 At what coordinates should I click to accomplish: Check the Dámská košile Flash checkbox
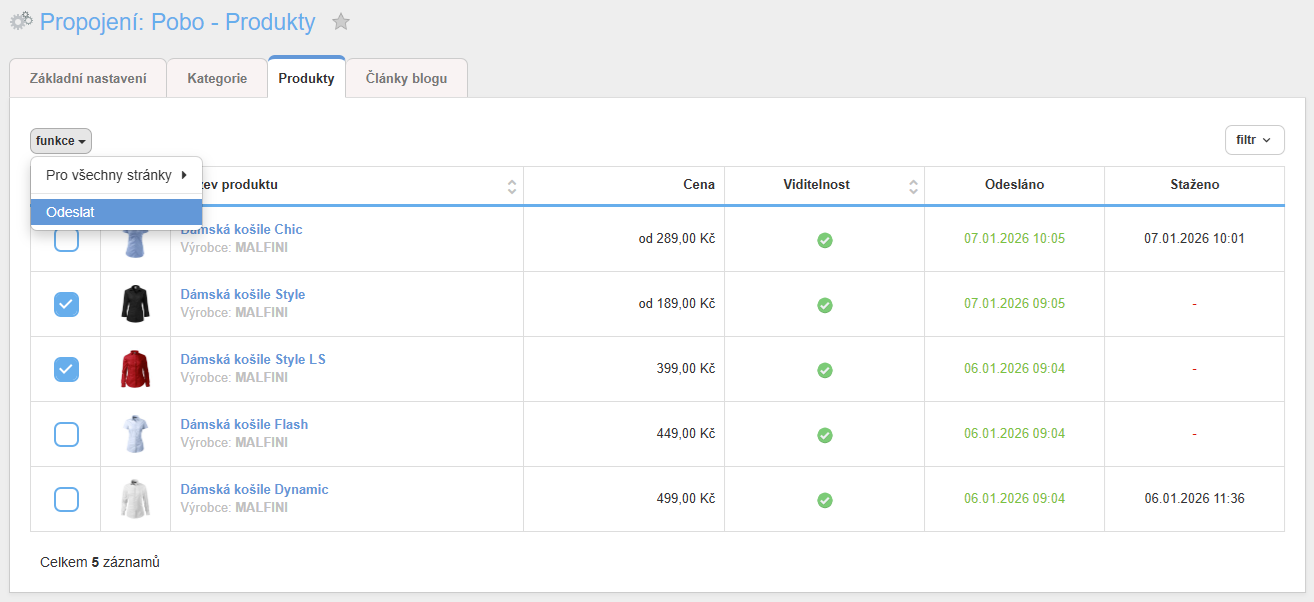click(66, 434)
